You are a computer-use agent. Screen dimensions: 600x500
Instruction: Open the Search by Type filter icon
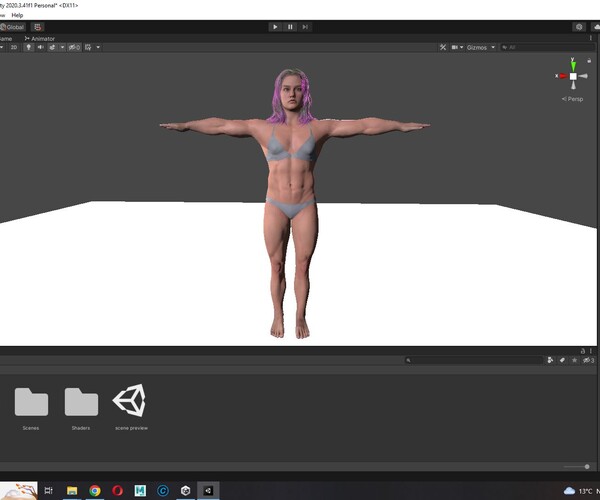[550, 360]
